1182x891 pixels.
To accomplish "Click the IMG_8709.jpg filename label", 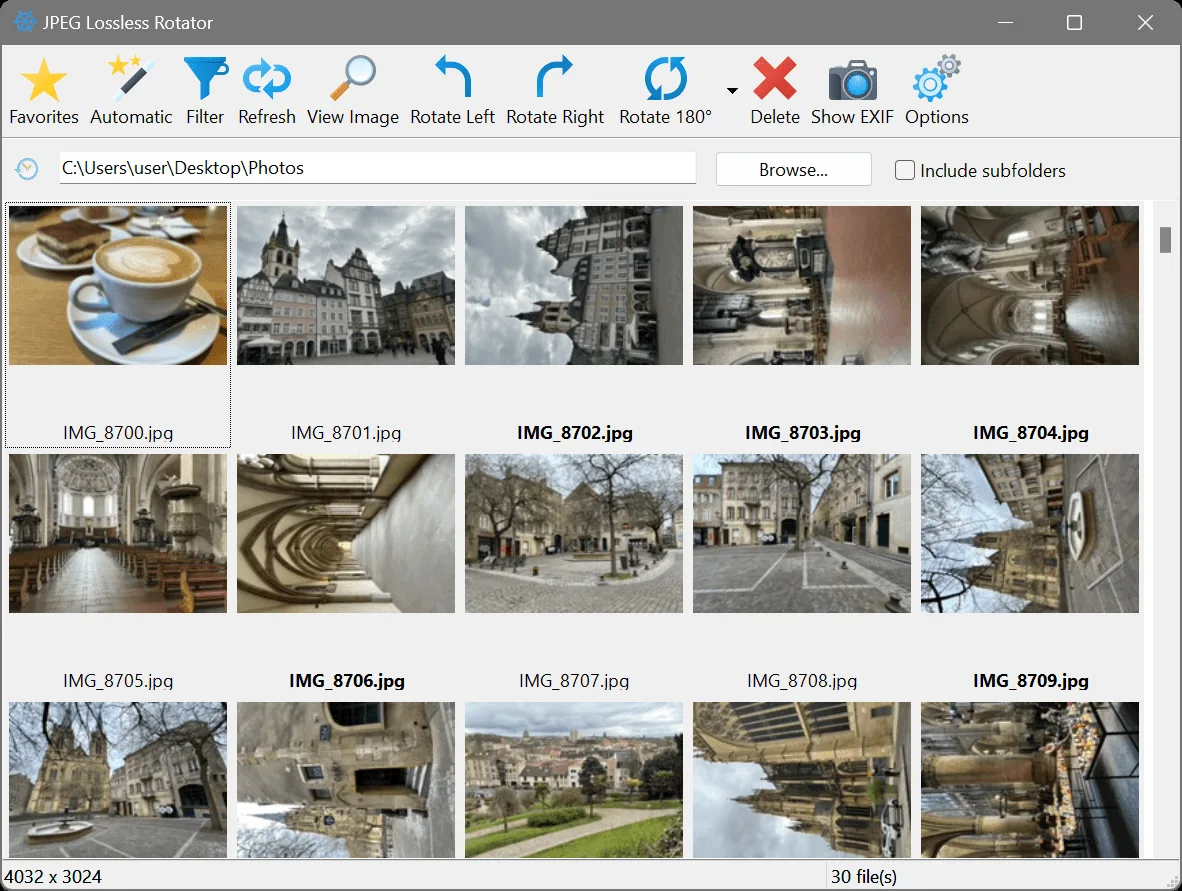I will click(1030, 681).
